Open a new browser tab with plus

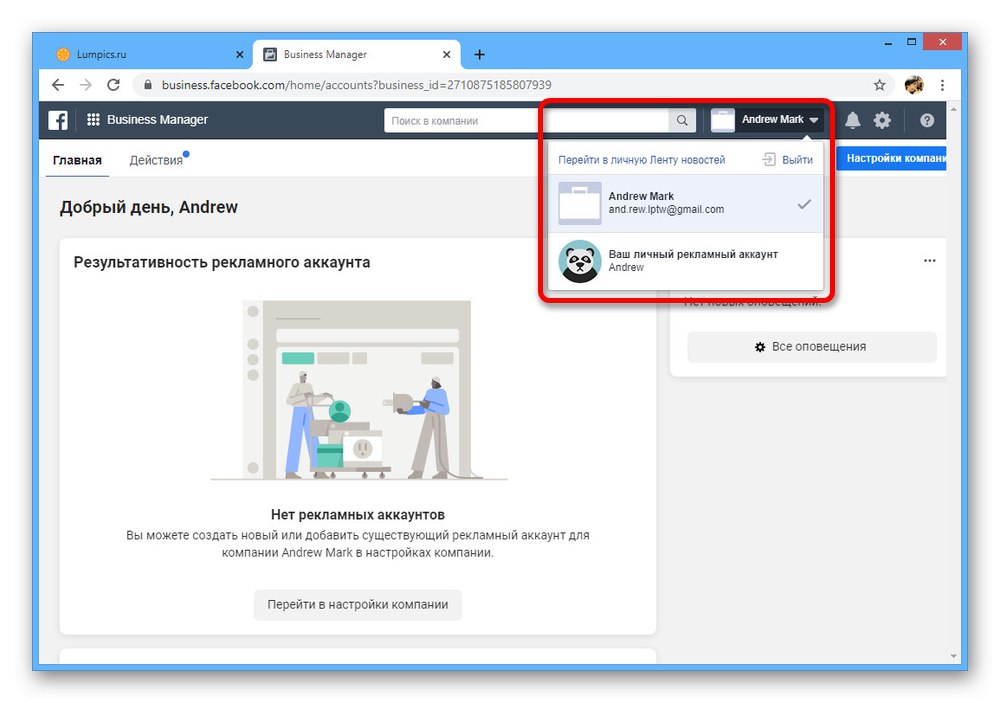click(x=480, y=55)
